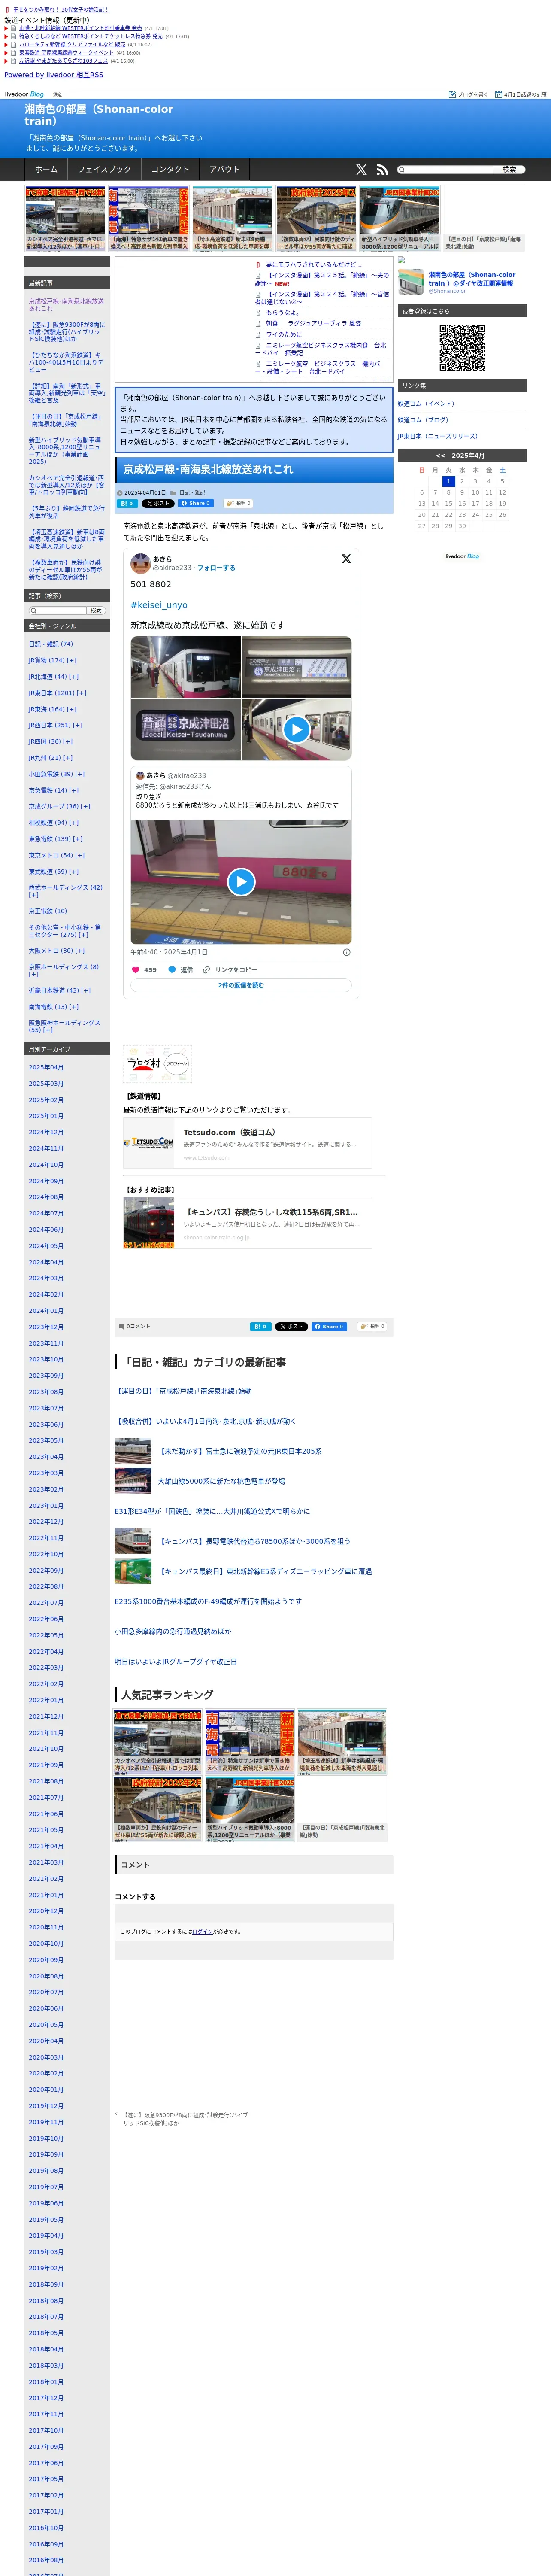
Task: Open the 小田急多摩線内の急行通過見納めほか article link
Action: 172,1631
